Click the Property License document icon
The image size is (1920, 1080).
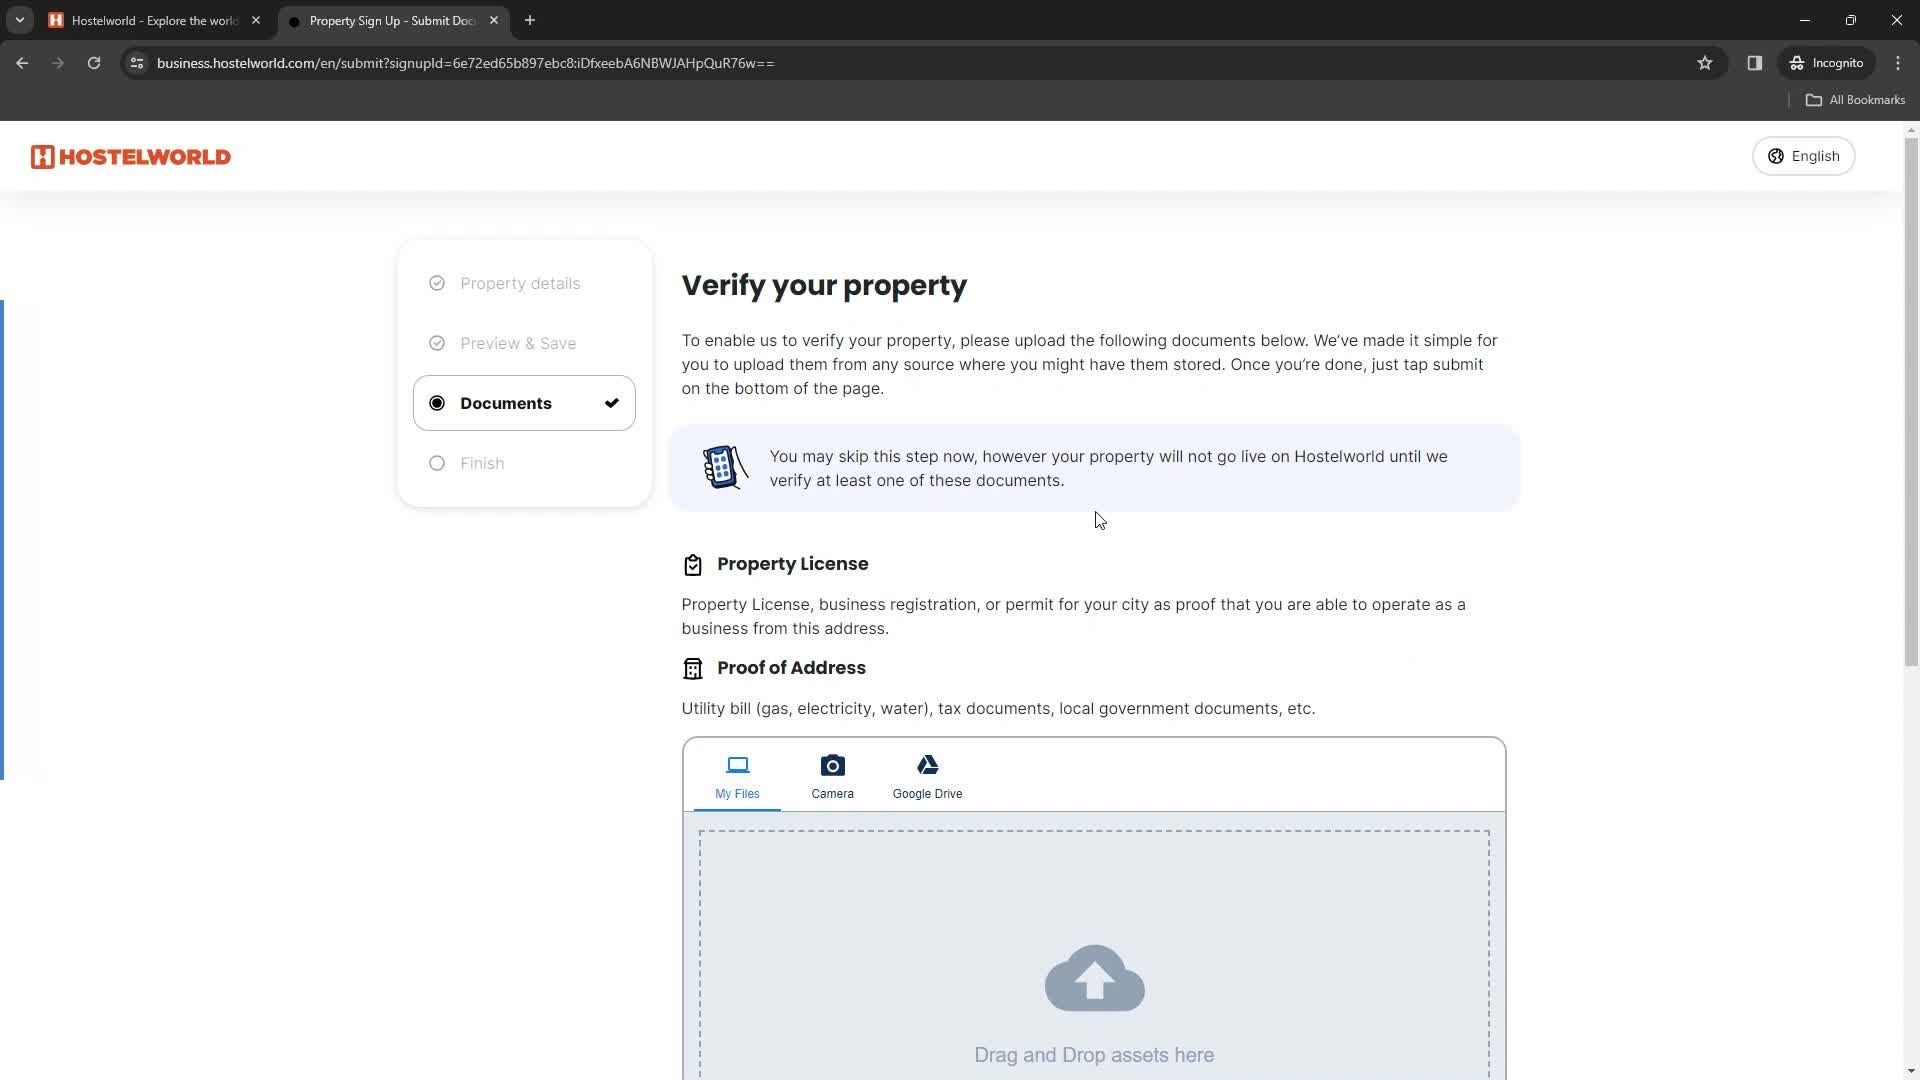pos(694,564)
